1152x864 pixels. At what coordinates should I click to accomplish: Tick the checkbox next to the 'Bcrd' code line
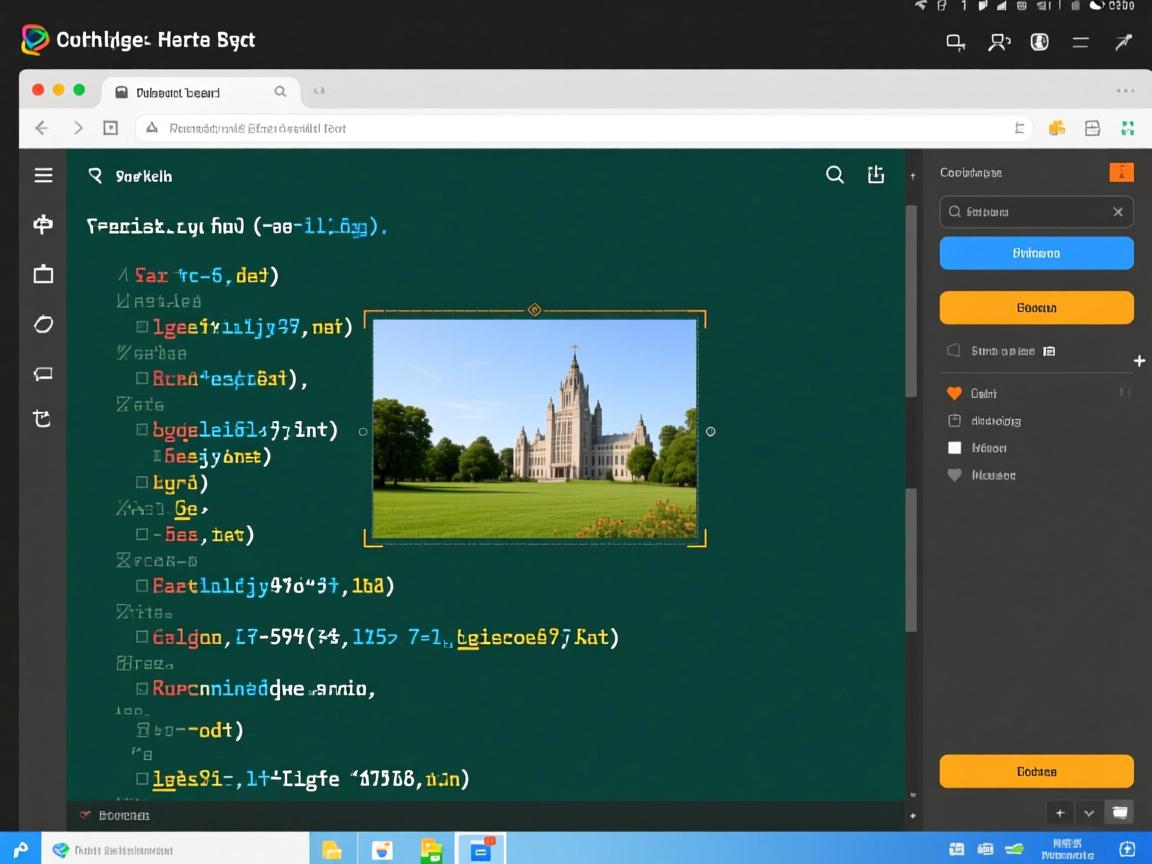click(142, 378)
